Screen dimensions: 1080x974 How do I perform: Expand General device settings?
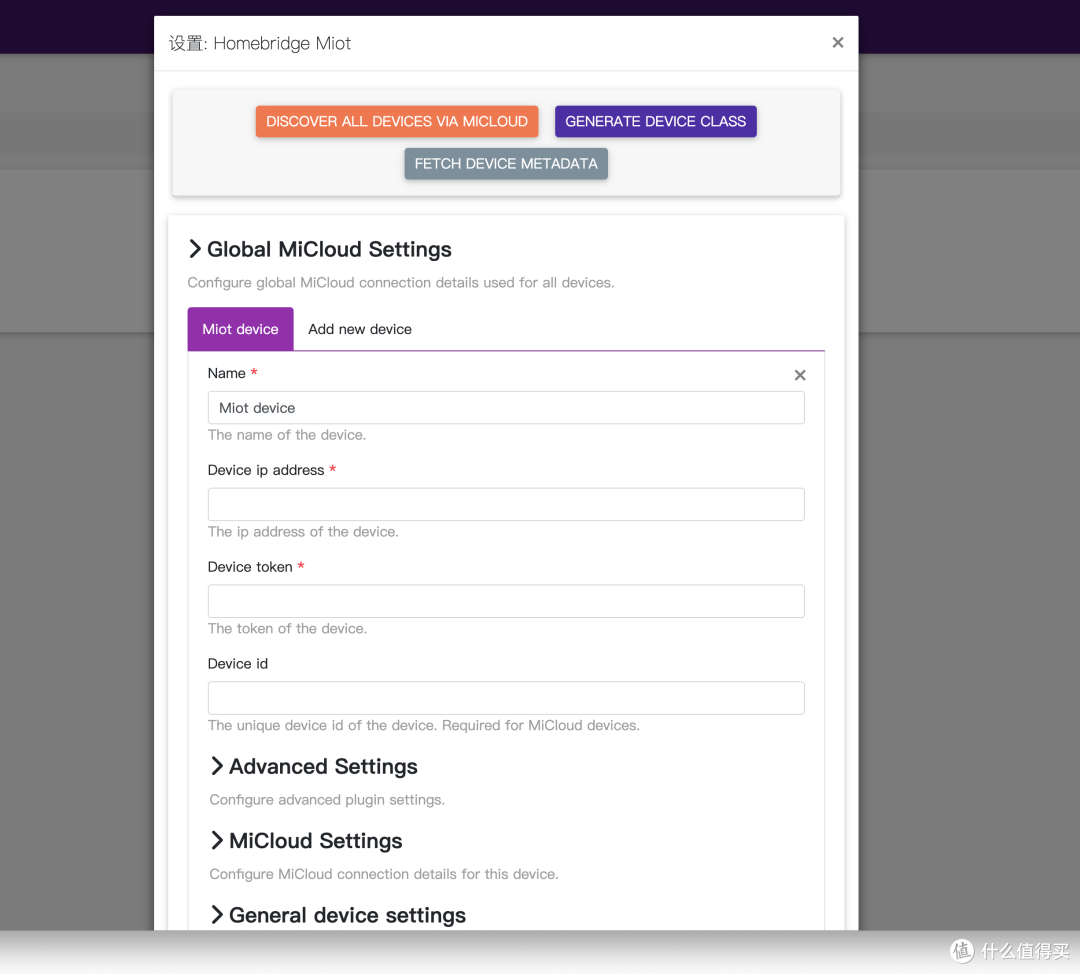(x=338, y=915)
